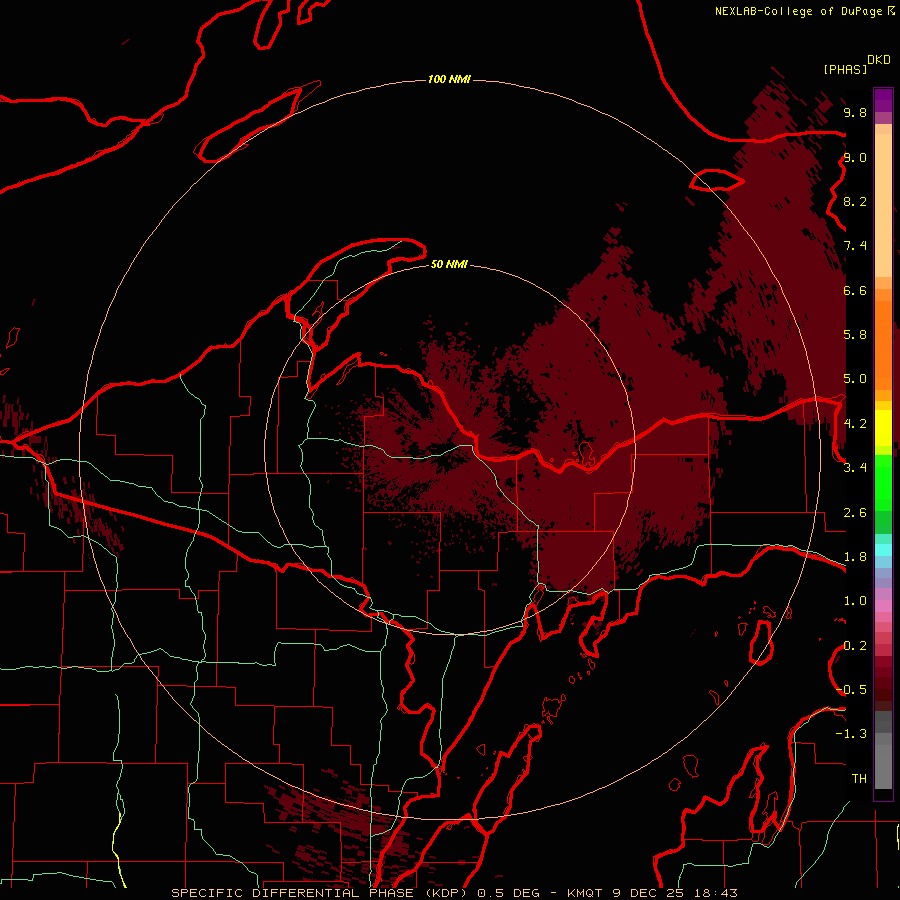Click the 9.0 value on the scale
900x900 pixels.
click(855, 157)
